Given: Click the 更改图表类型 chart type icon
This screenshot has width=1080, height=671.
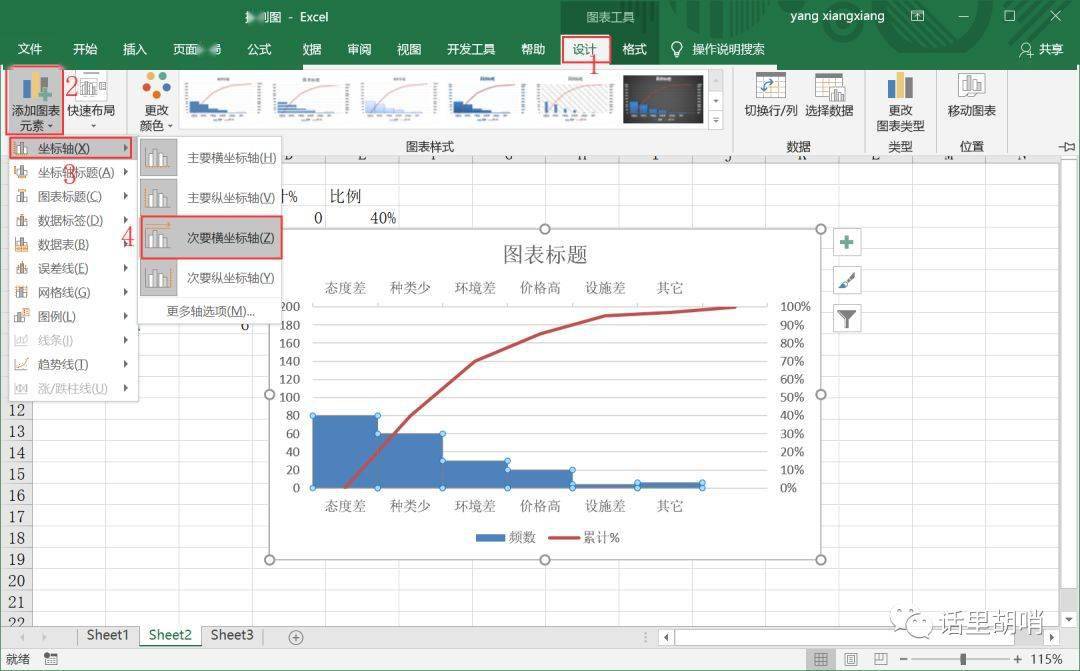Looking at the screenshot, I should (x=900, y=88).
